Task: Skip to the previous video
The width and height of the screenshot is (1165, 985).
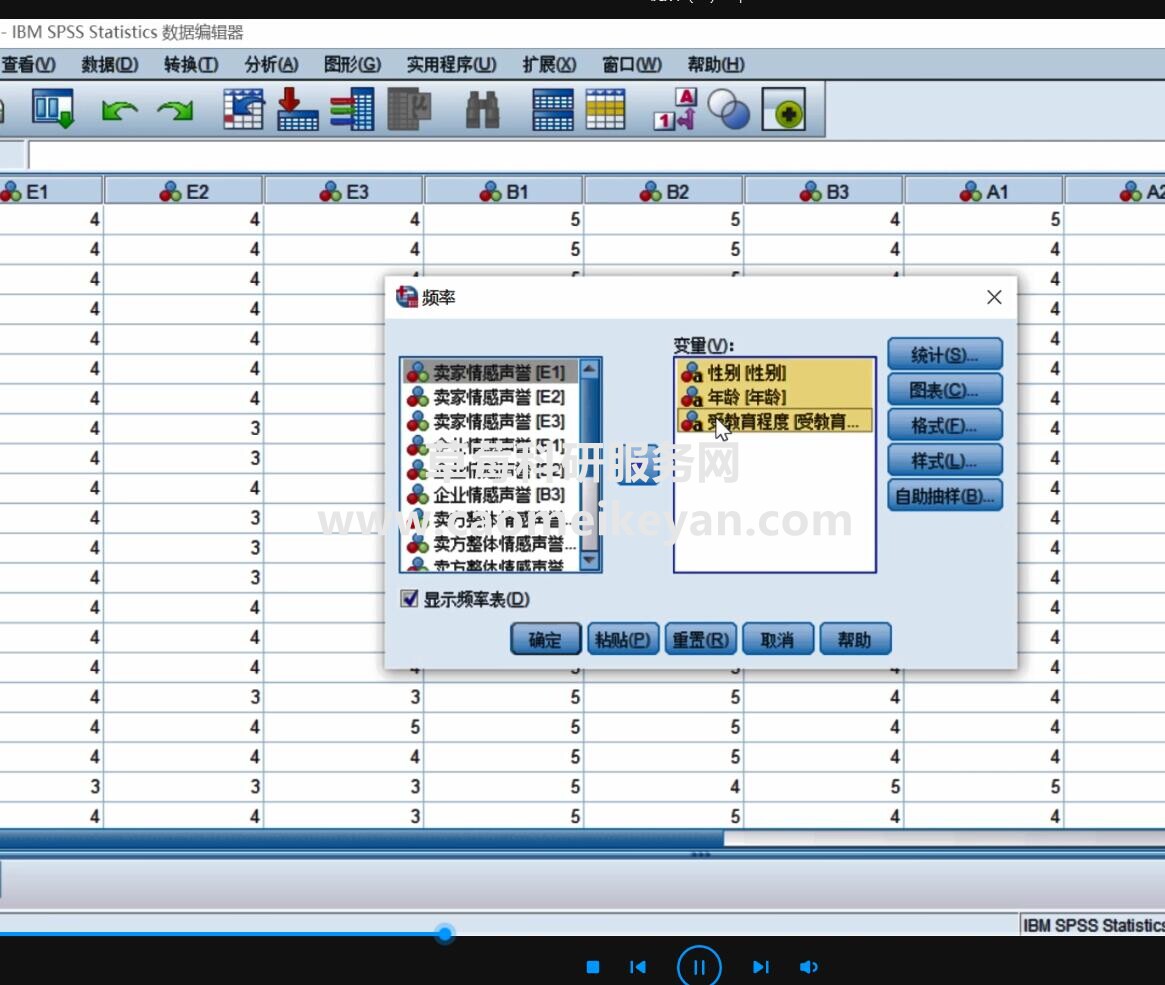Action: point(637,966)
